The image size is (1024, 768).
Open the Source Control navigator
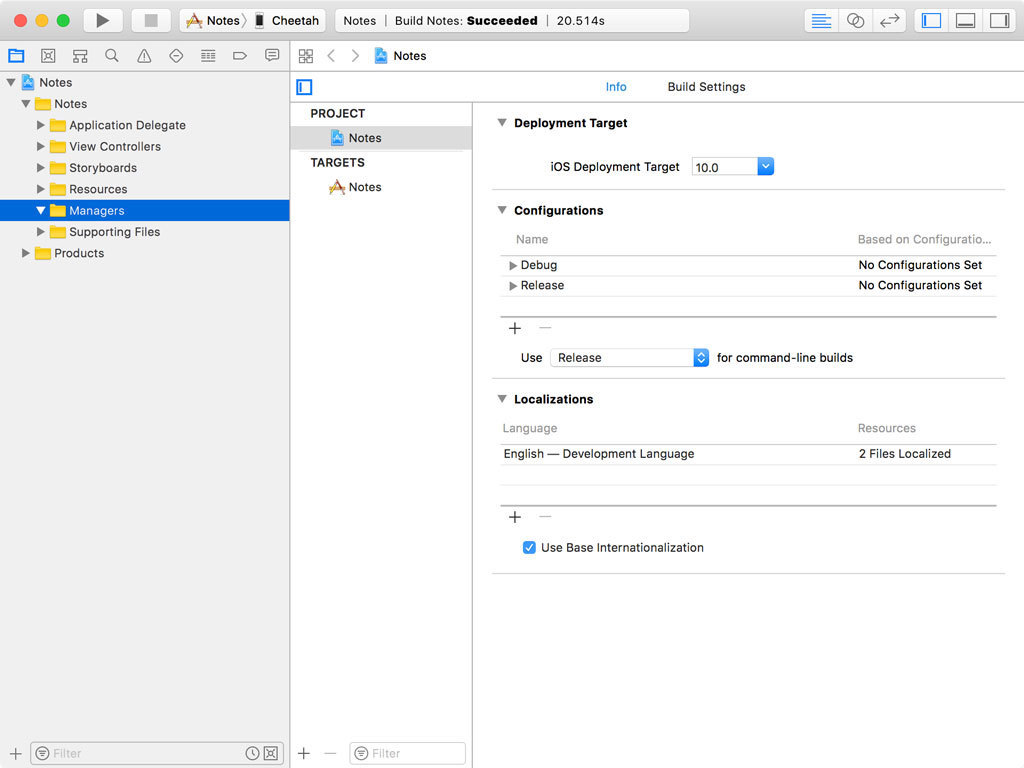pos(48,56)
